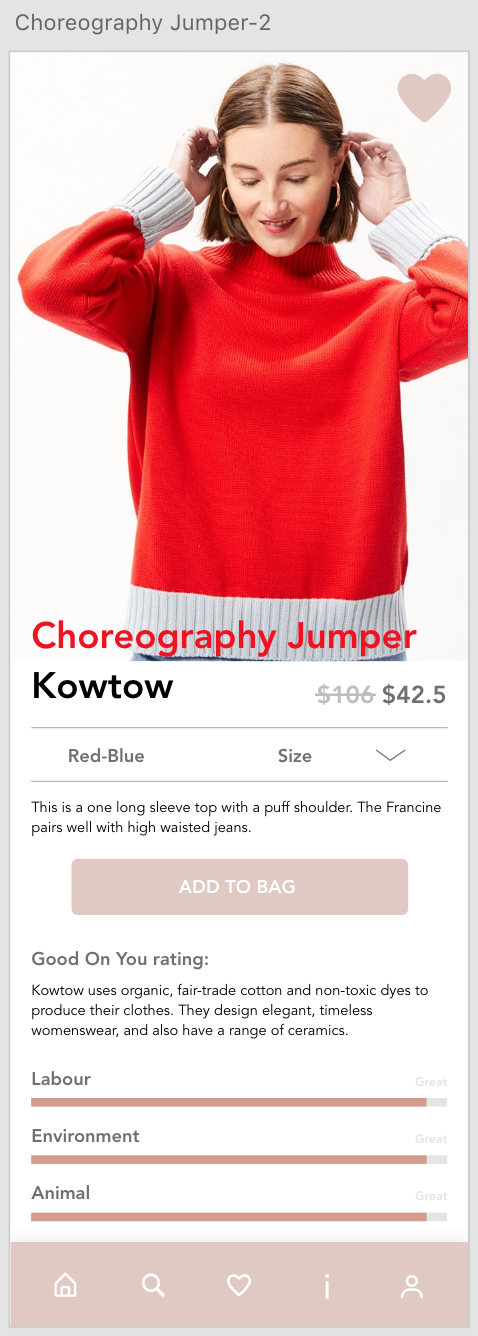Click the discounted $42.5 price
478x1336 pixels.
[x=414, y=695]
